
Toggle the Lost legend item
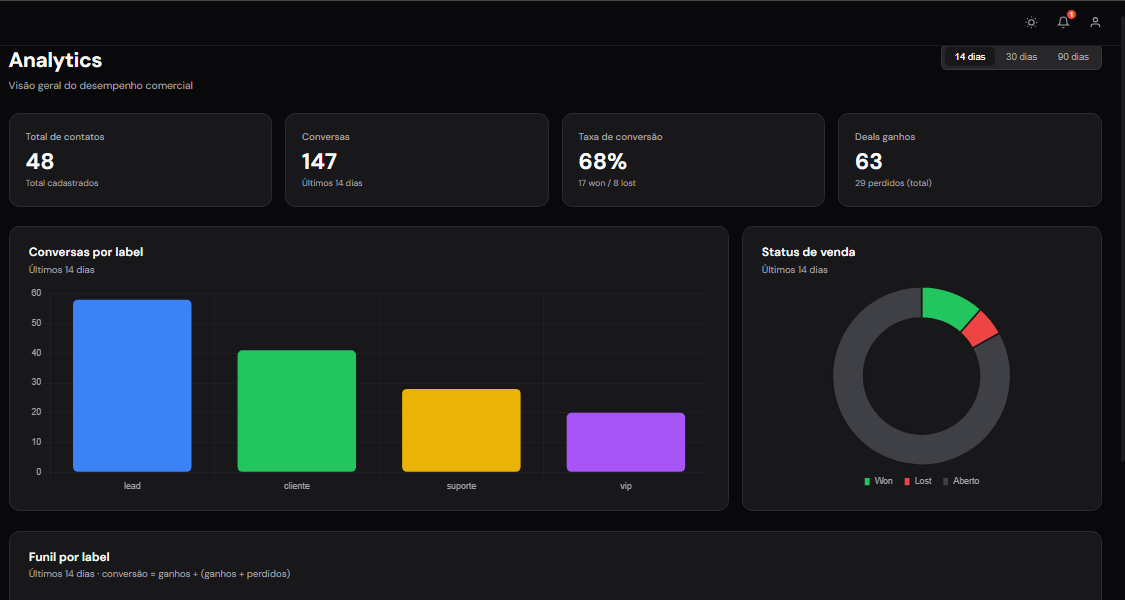918,481
